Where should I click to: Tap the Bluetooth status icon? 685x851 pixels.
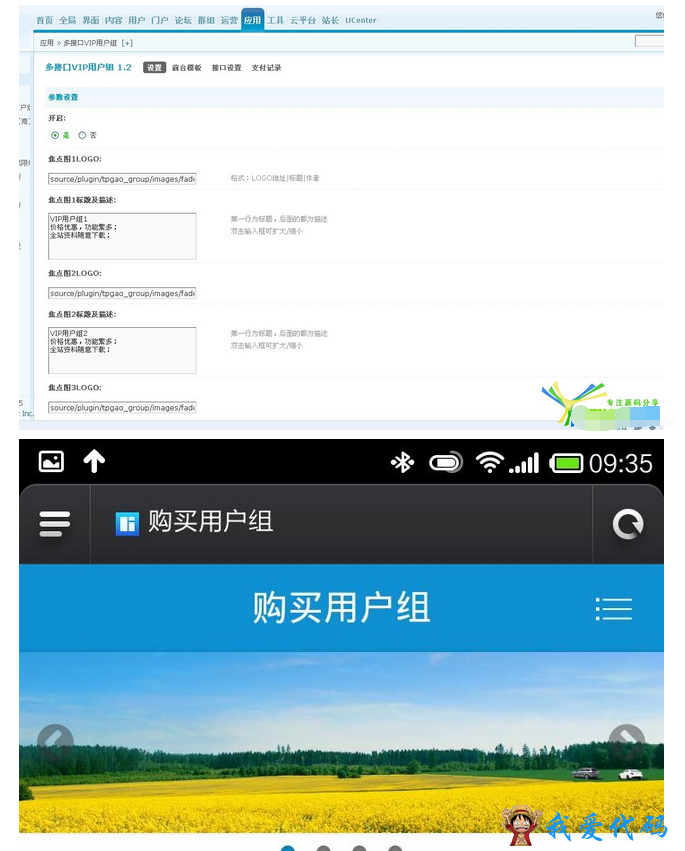(402, 462)
